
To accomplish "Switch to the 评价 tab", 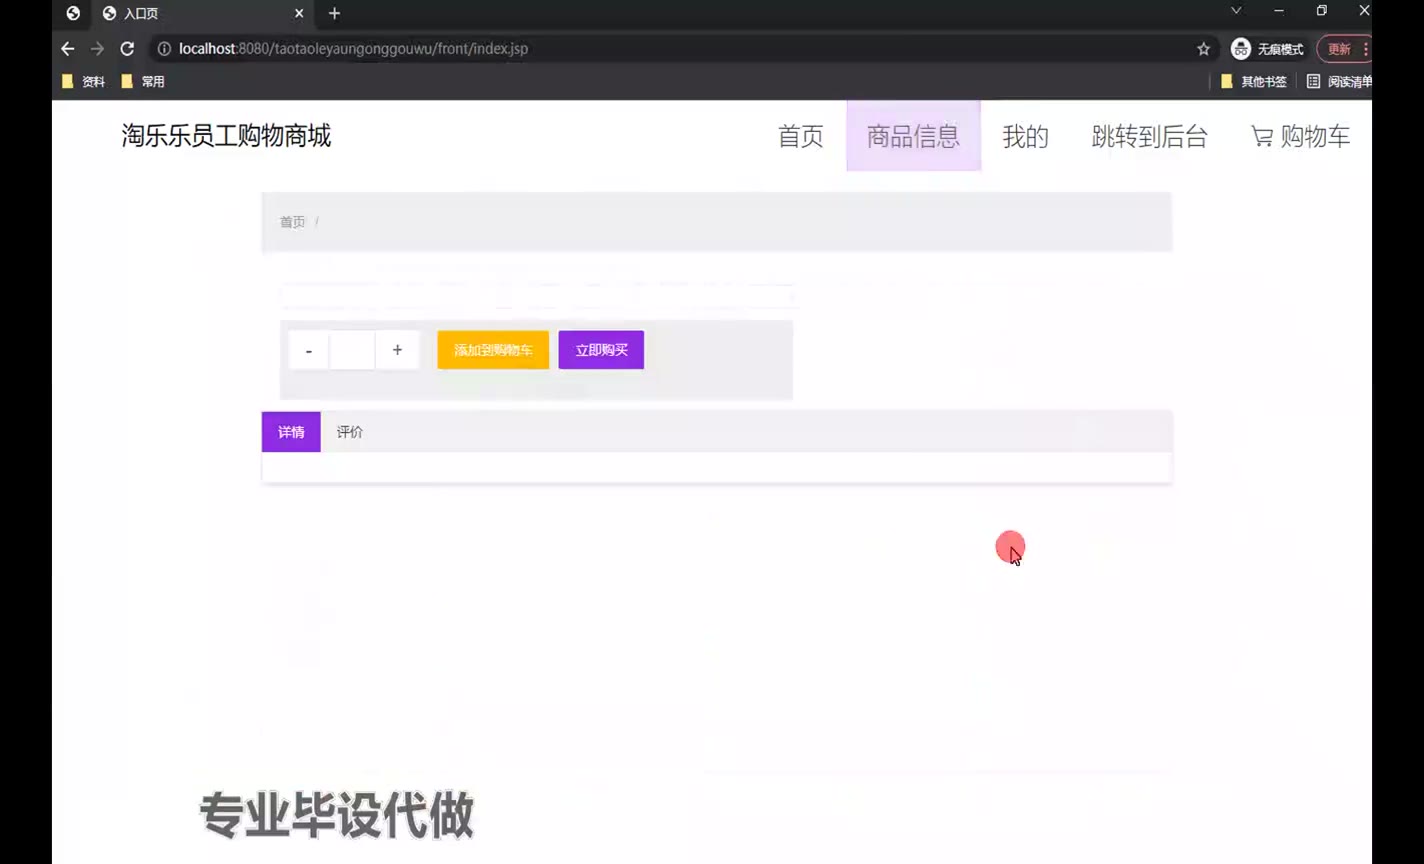I will [350, 432].
